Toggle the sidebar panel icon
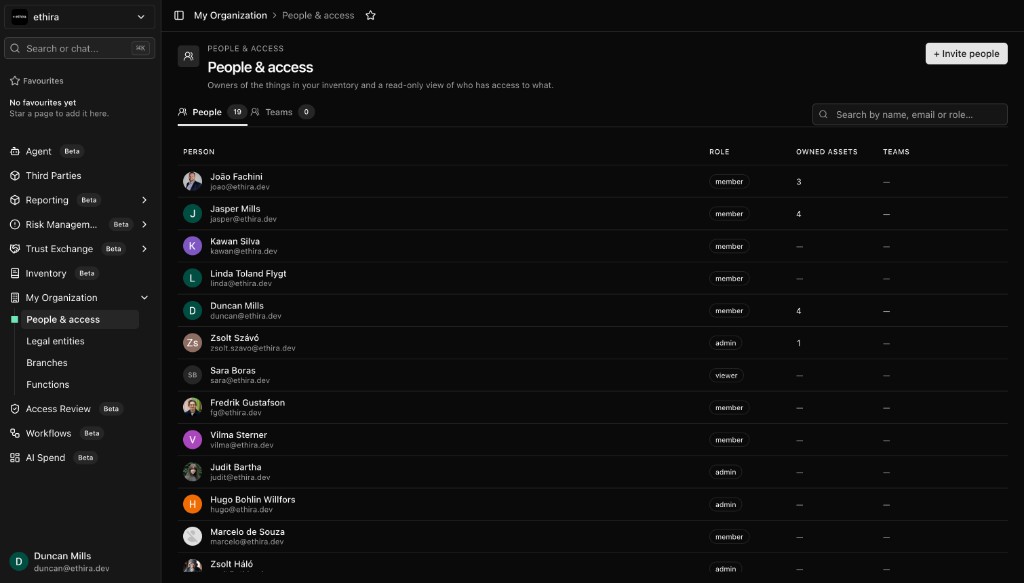The height and width of the screenshot is (583, 1024). point(179,15)
